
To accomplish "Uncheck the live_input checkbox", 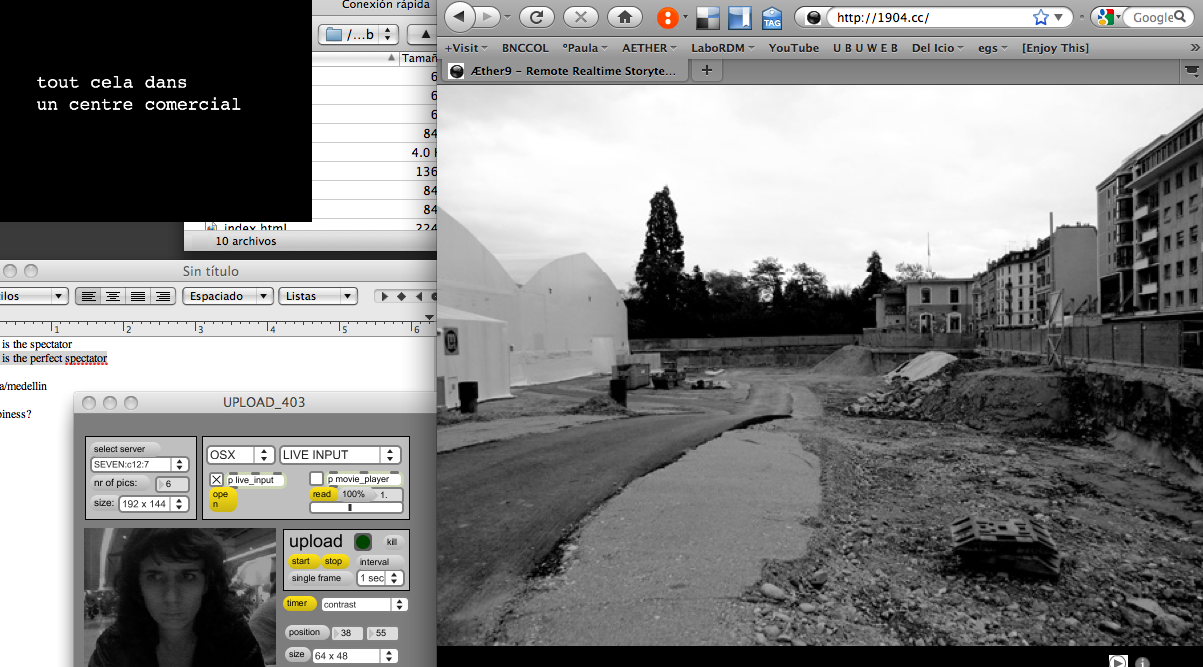I will tap(217, 480).
